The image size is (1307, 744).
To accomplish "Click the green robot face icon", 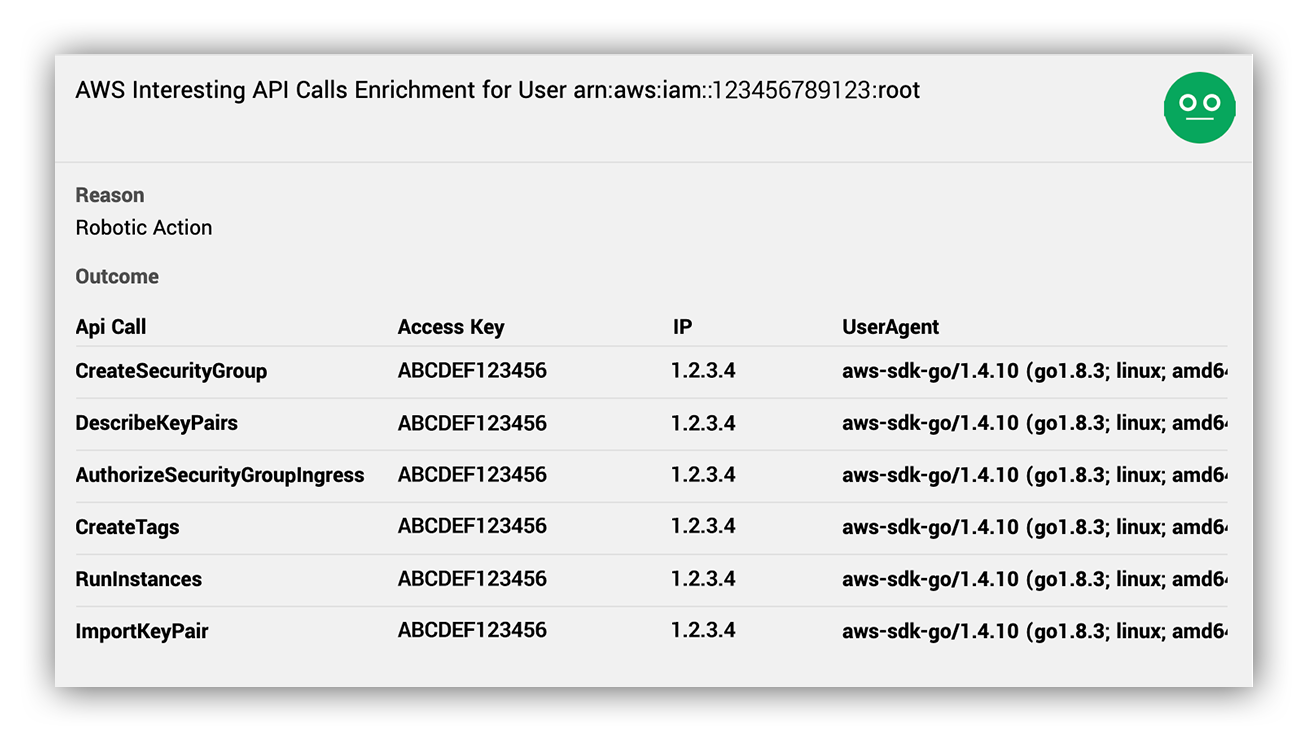I will [x=1199, y=107].
